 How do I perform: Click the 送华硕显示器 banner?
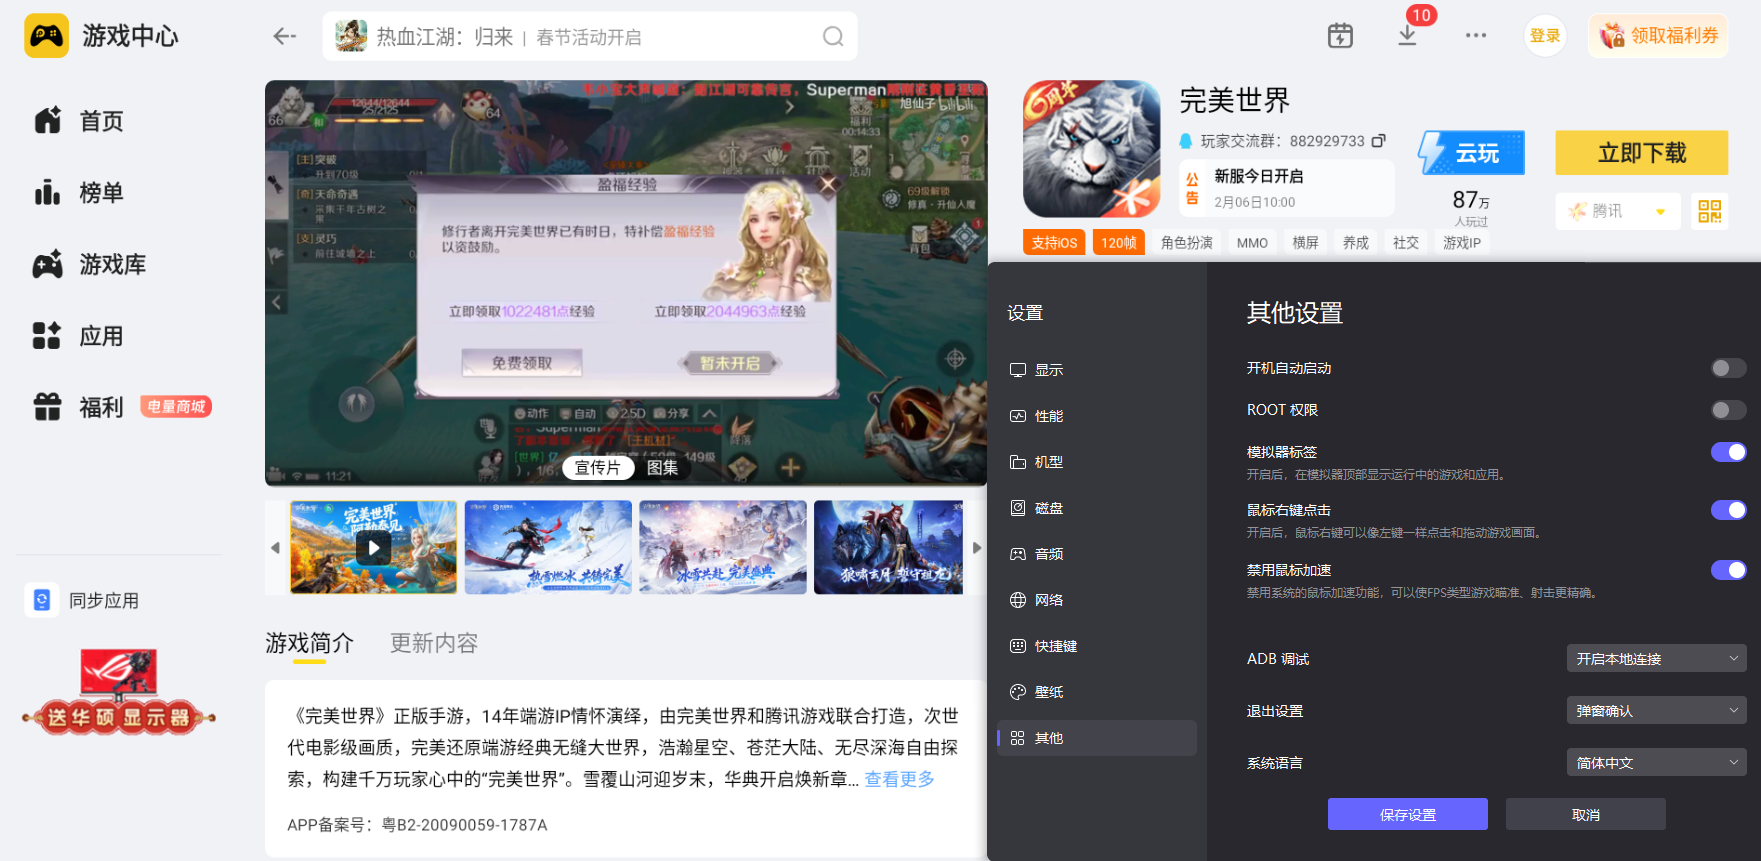coord(119,692)
